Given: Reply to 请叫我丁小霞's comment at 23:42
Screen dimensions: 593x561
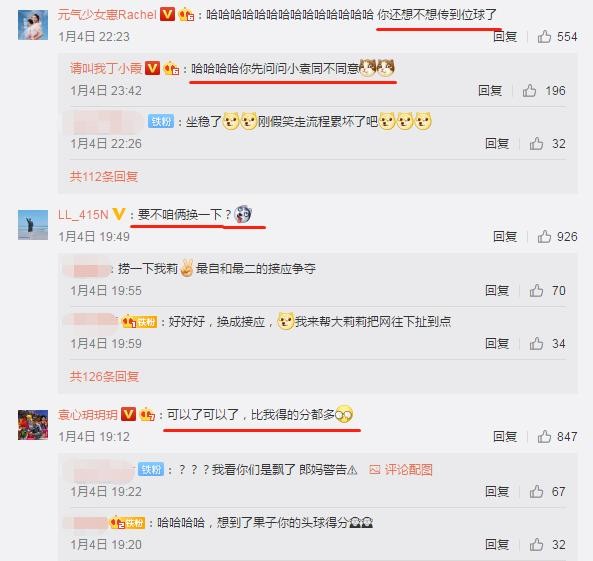Looking at the screenshot, I should click(x=490, y=91).
